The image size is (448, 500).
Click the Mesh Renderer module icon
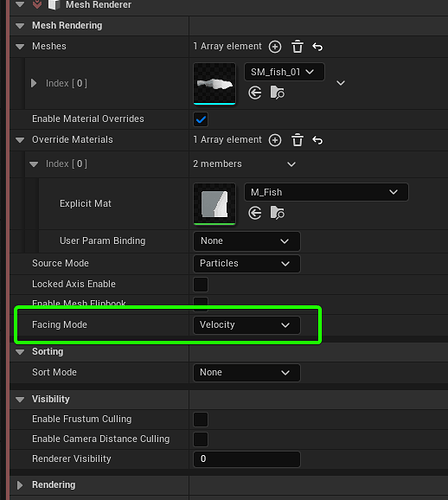(x=54, y=5)
